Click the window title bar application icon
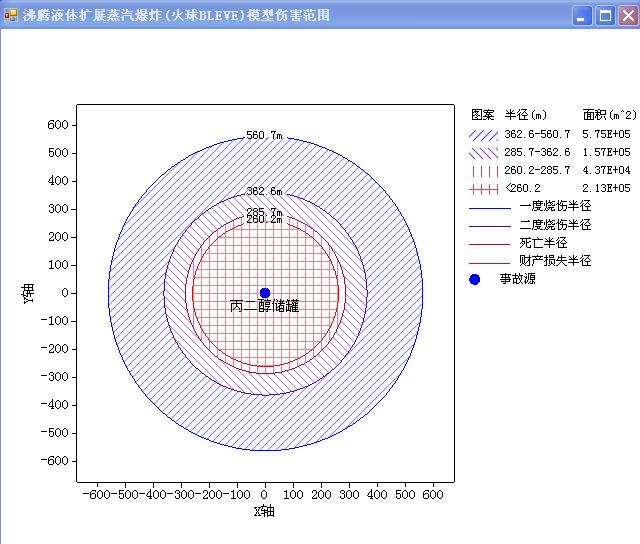This screenshot has width=640, height=544. tap(11, 15)
